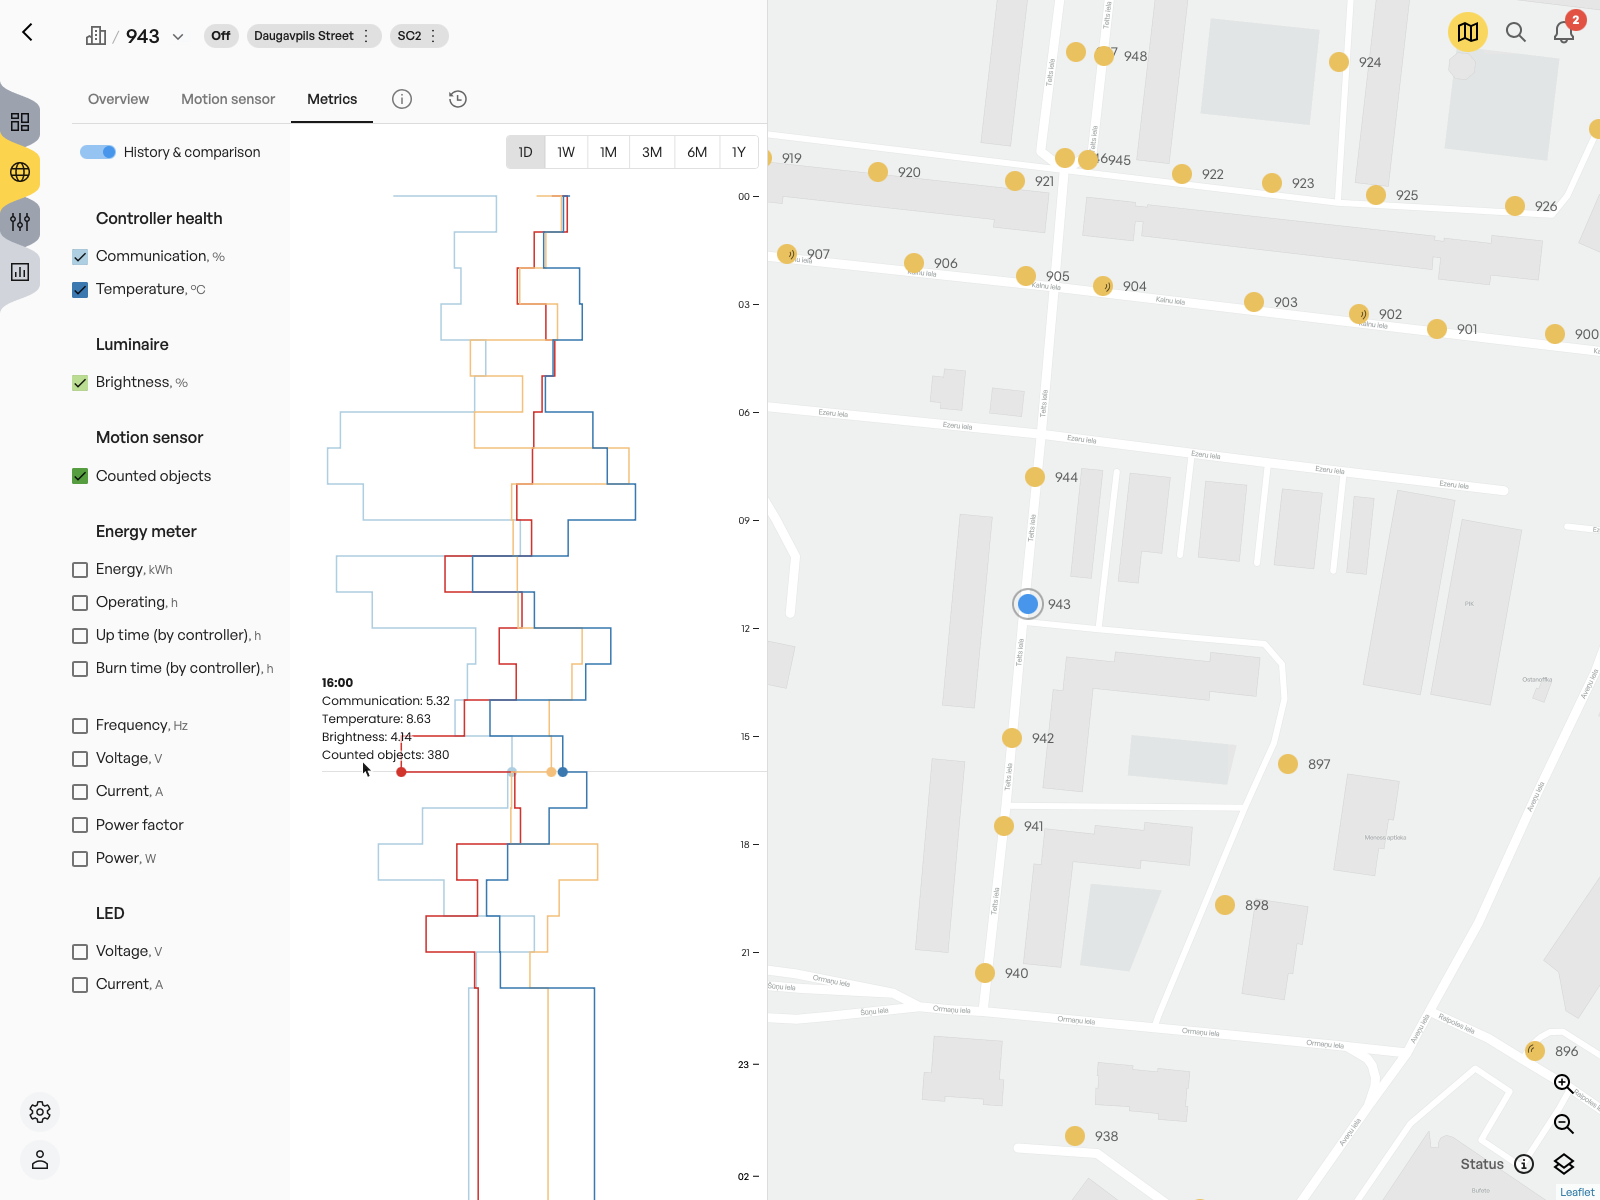Open the Daugavpils Street options menu
1600x1200 pixels.
(367, 35)
